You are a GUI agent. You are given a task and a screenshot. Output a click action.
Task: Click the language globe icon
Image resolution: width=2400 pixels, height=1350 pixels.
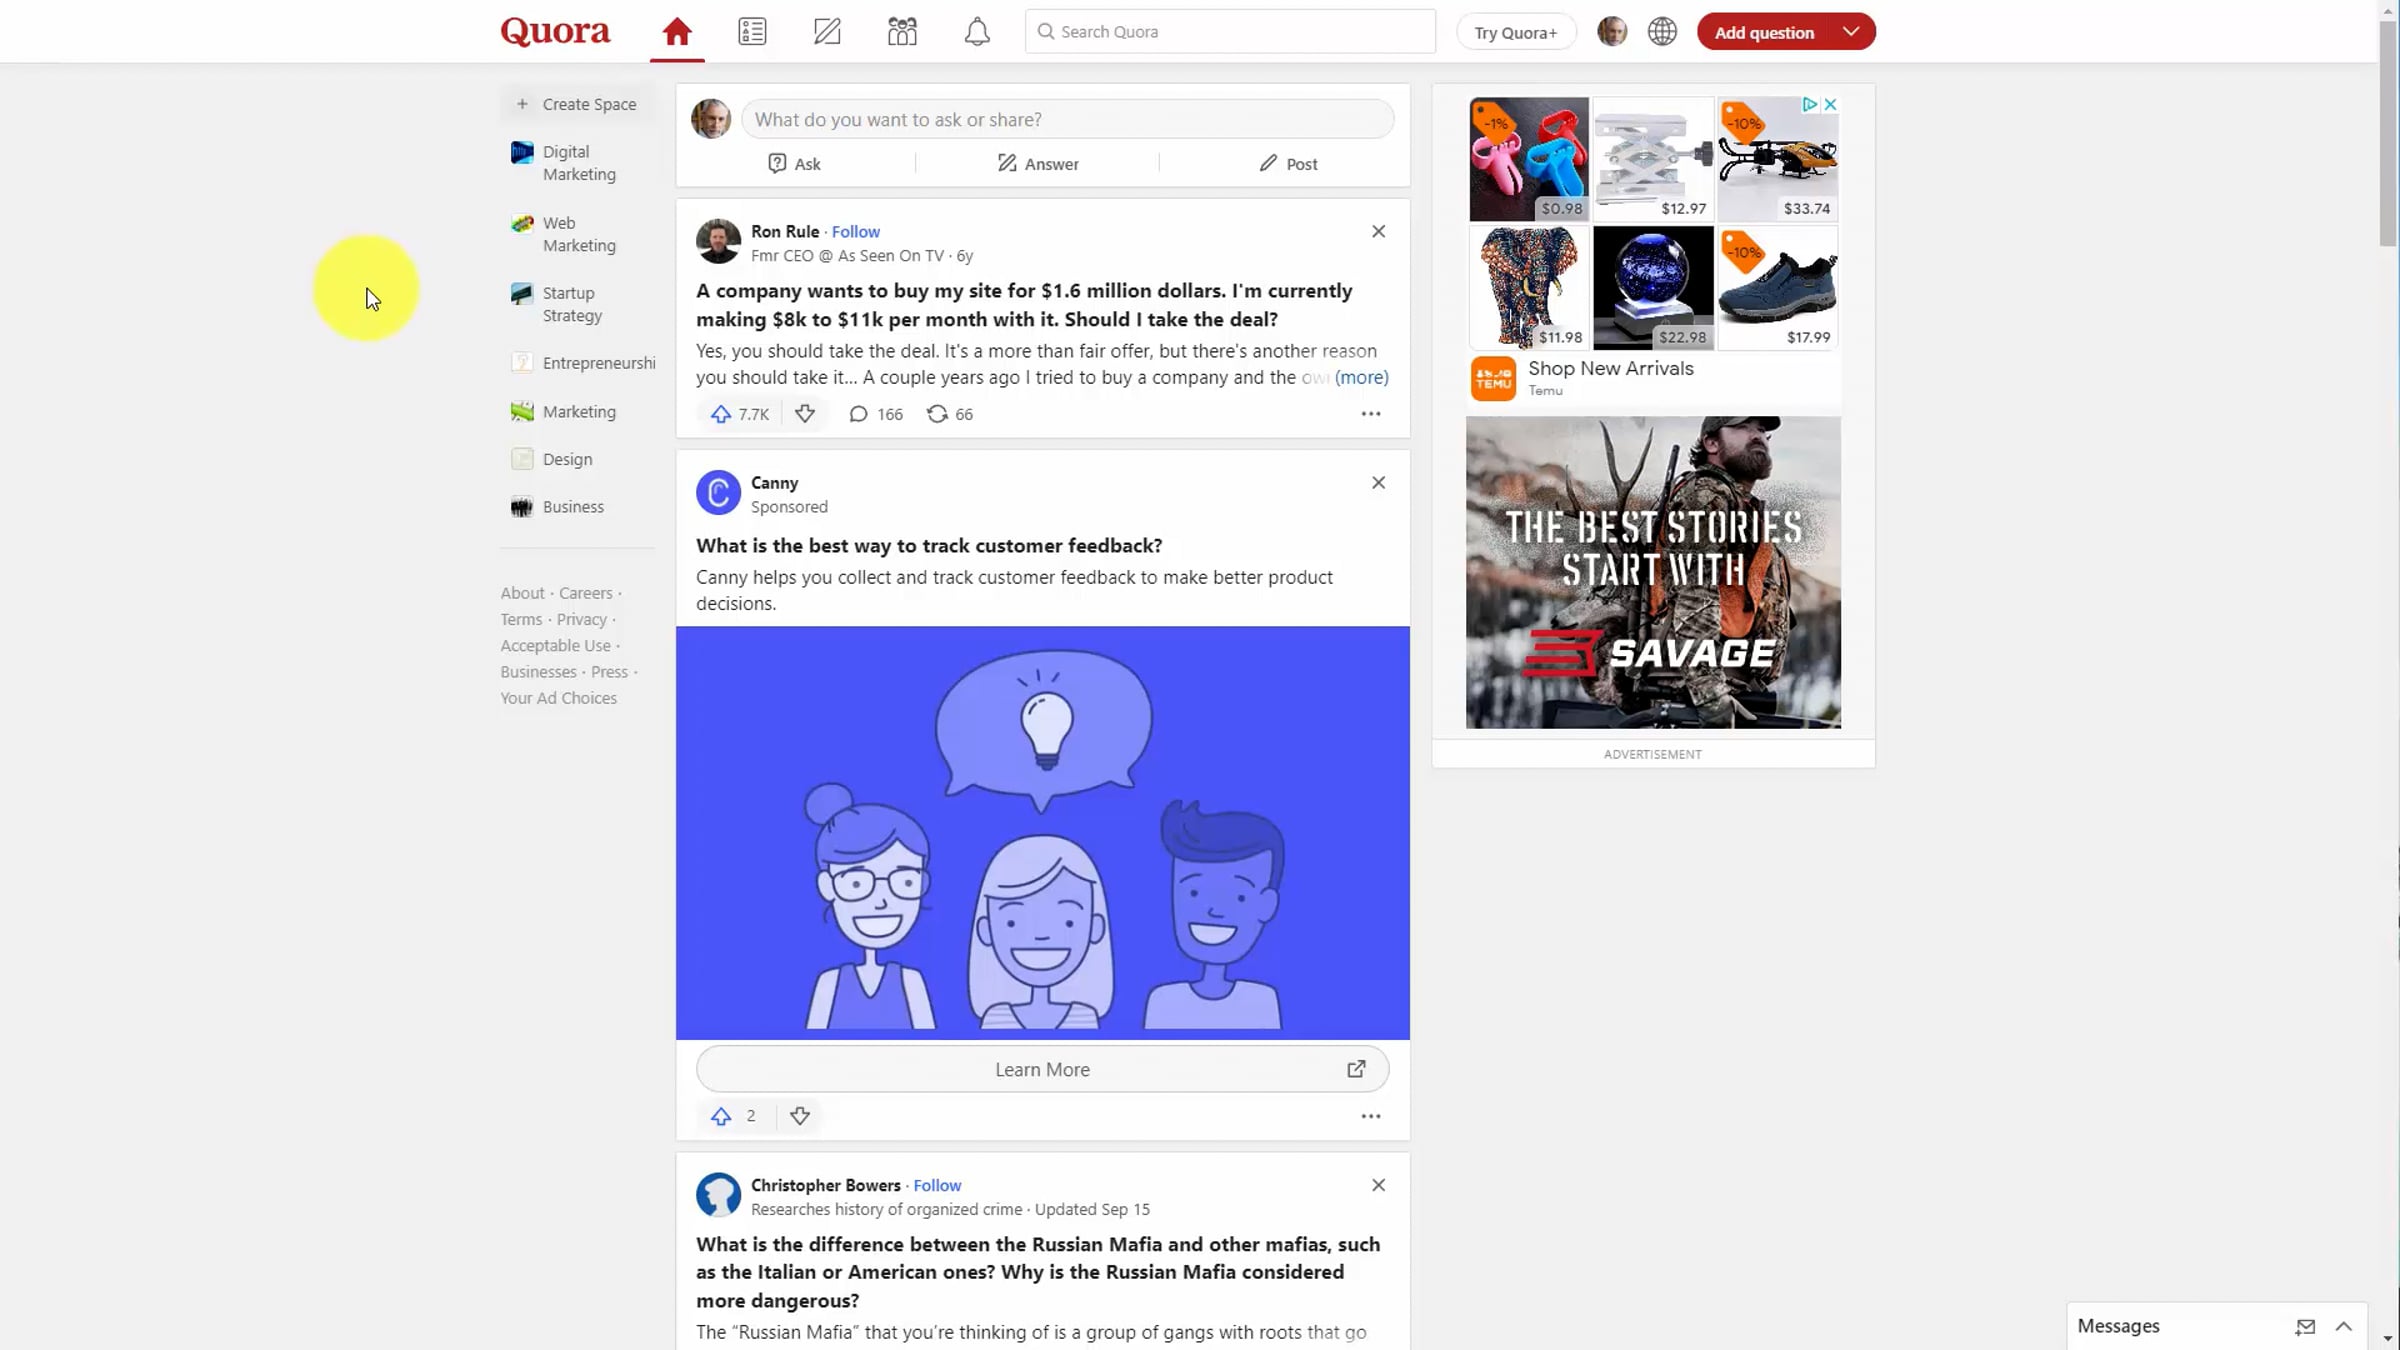[1662, 32]
